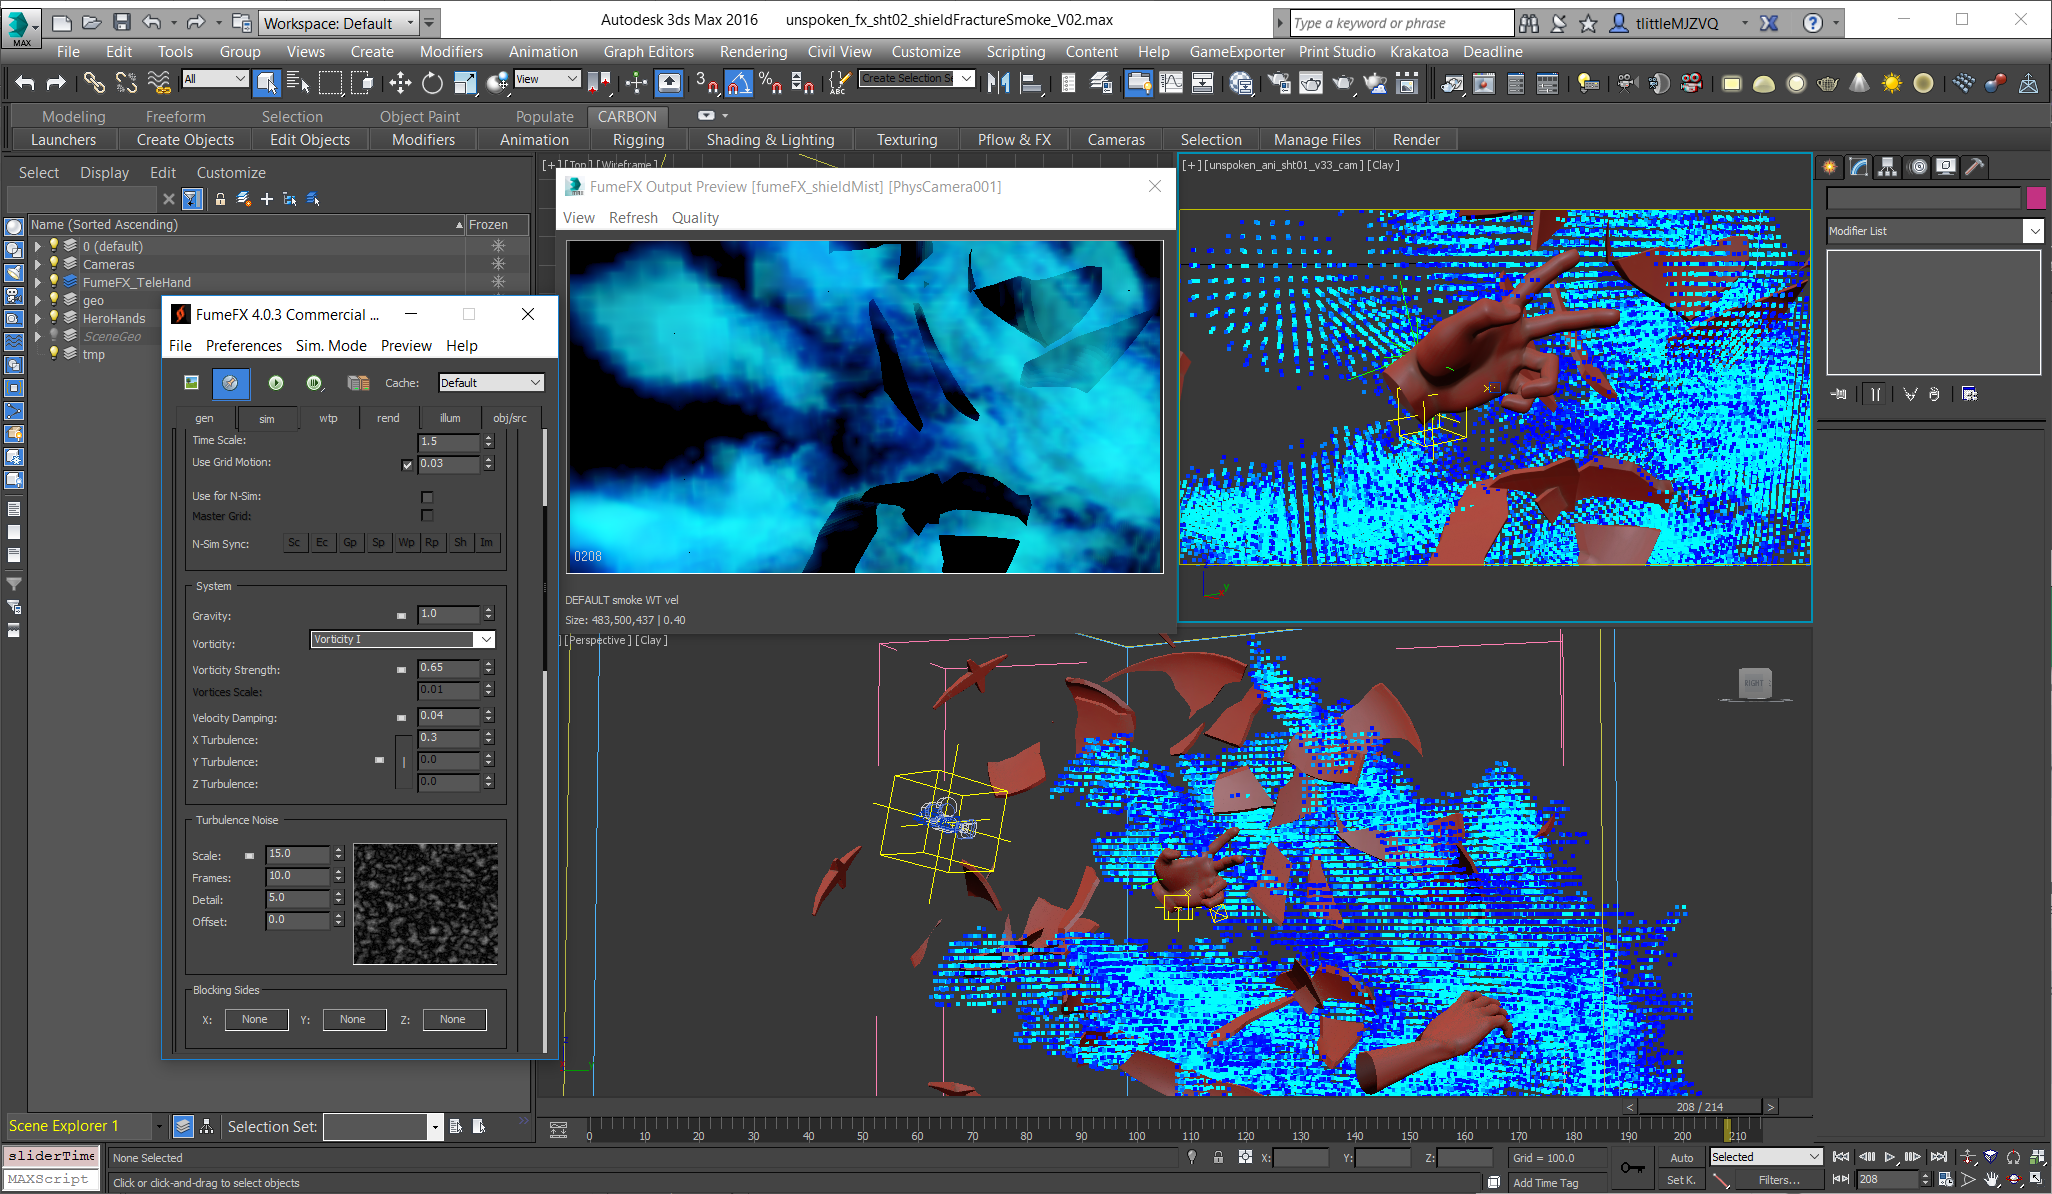Toggle the Use Grid Motion checkbox
Image resolution: width=2052 pixels, height=1194 pixels.
[407, 464]
